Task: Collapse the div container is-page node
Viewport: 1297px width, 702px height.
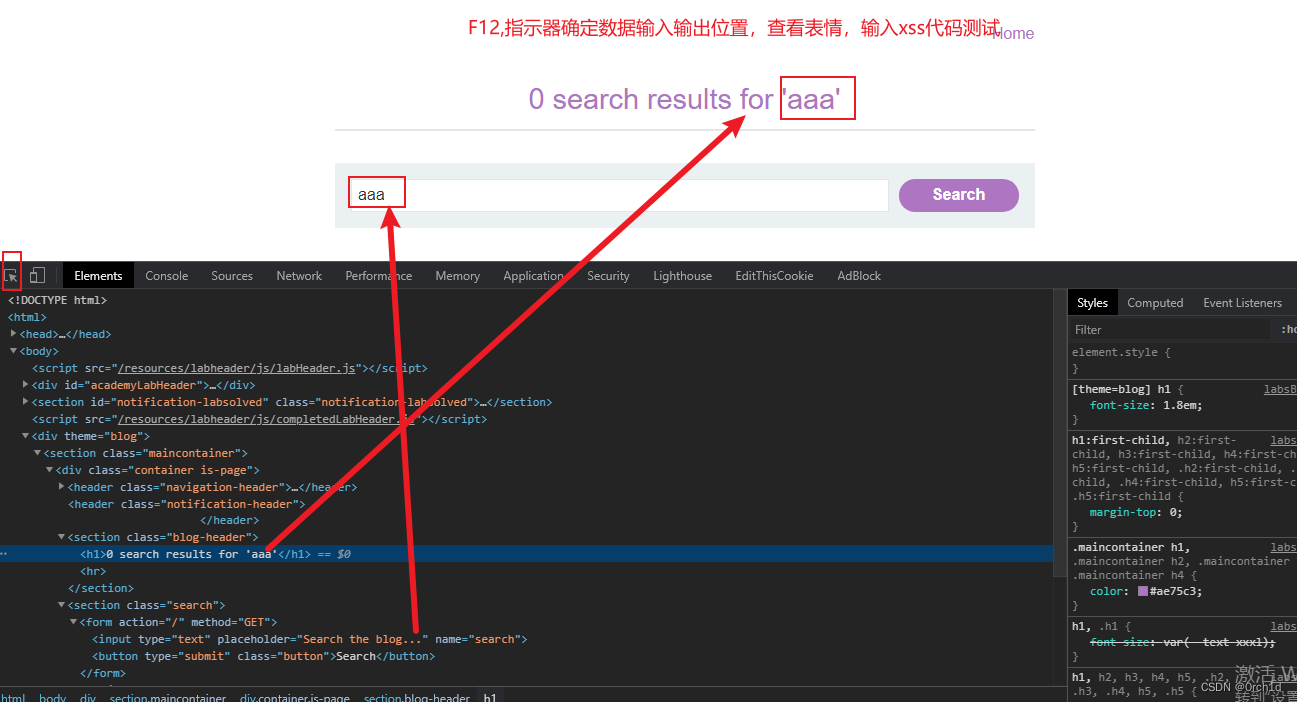Action: tap(50, 470)
